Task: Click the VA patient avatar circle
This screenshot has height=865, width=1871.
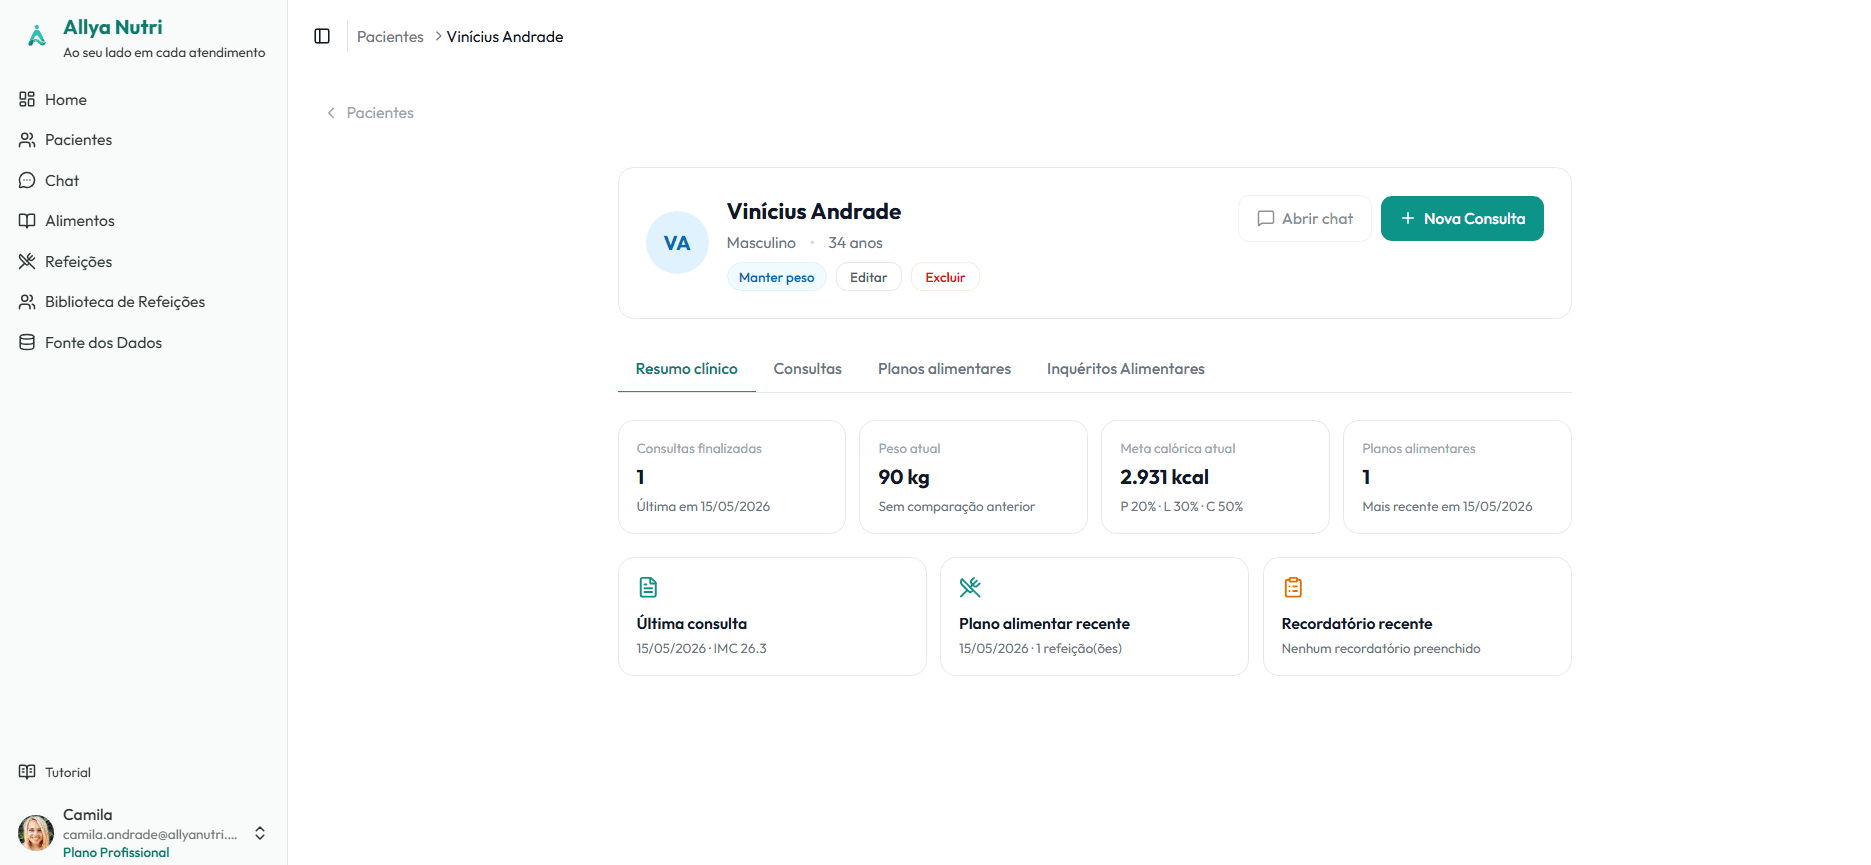Action: pos(677,243)
